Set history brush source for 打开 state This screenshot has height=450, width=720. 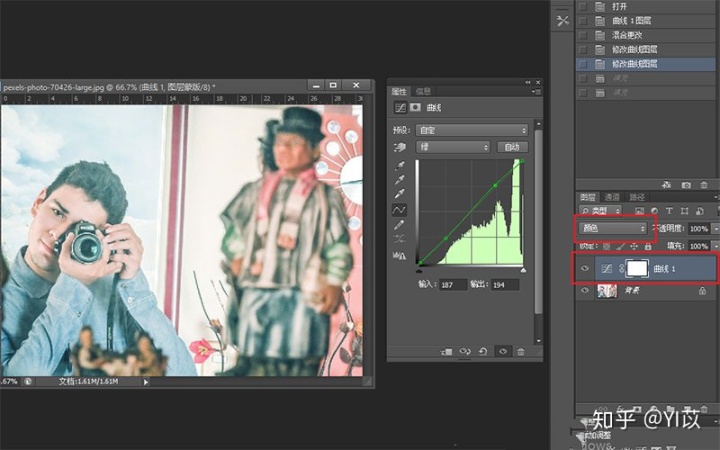[x=583, y=6]
